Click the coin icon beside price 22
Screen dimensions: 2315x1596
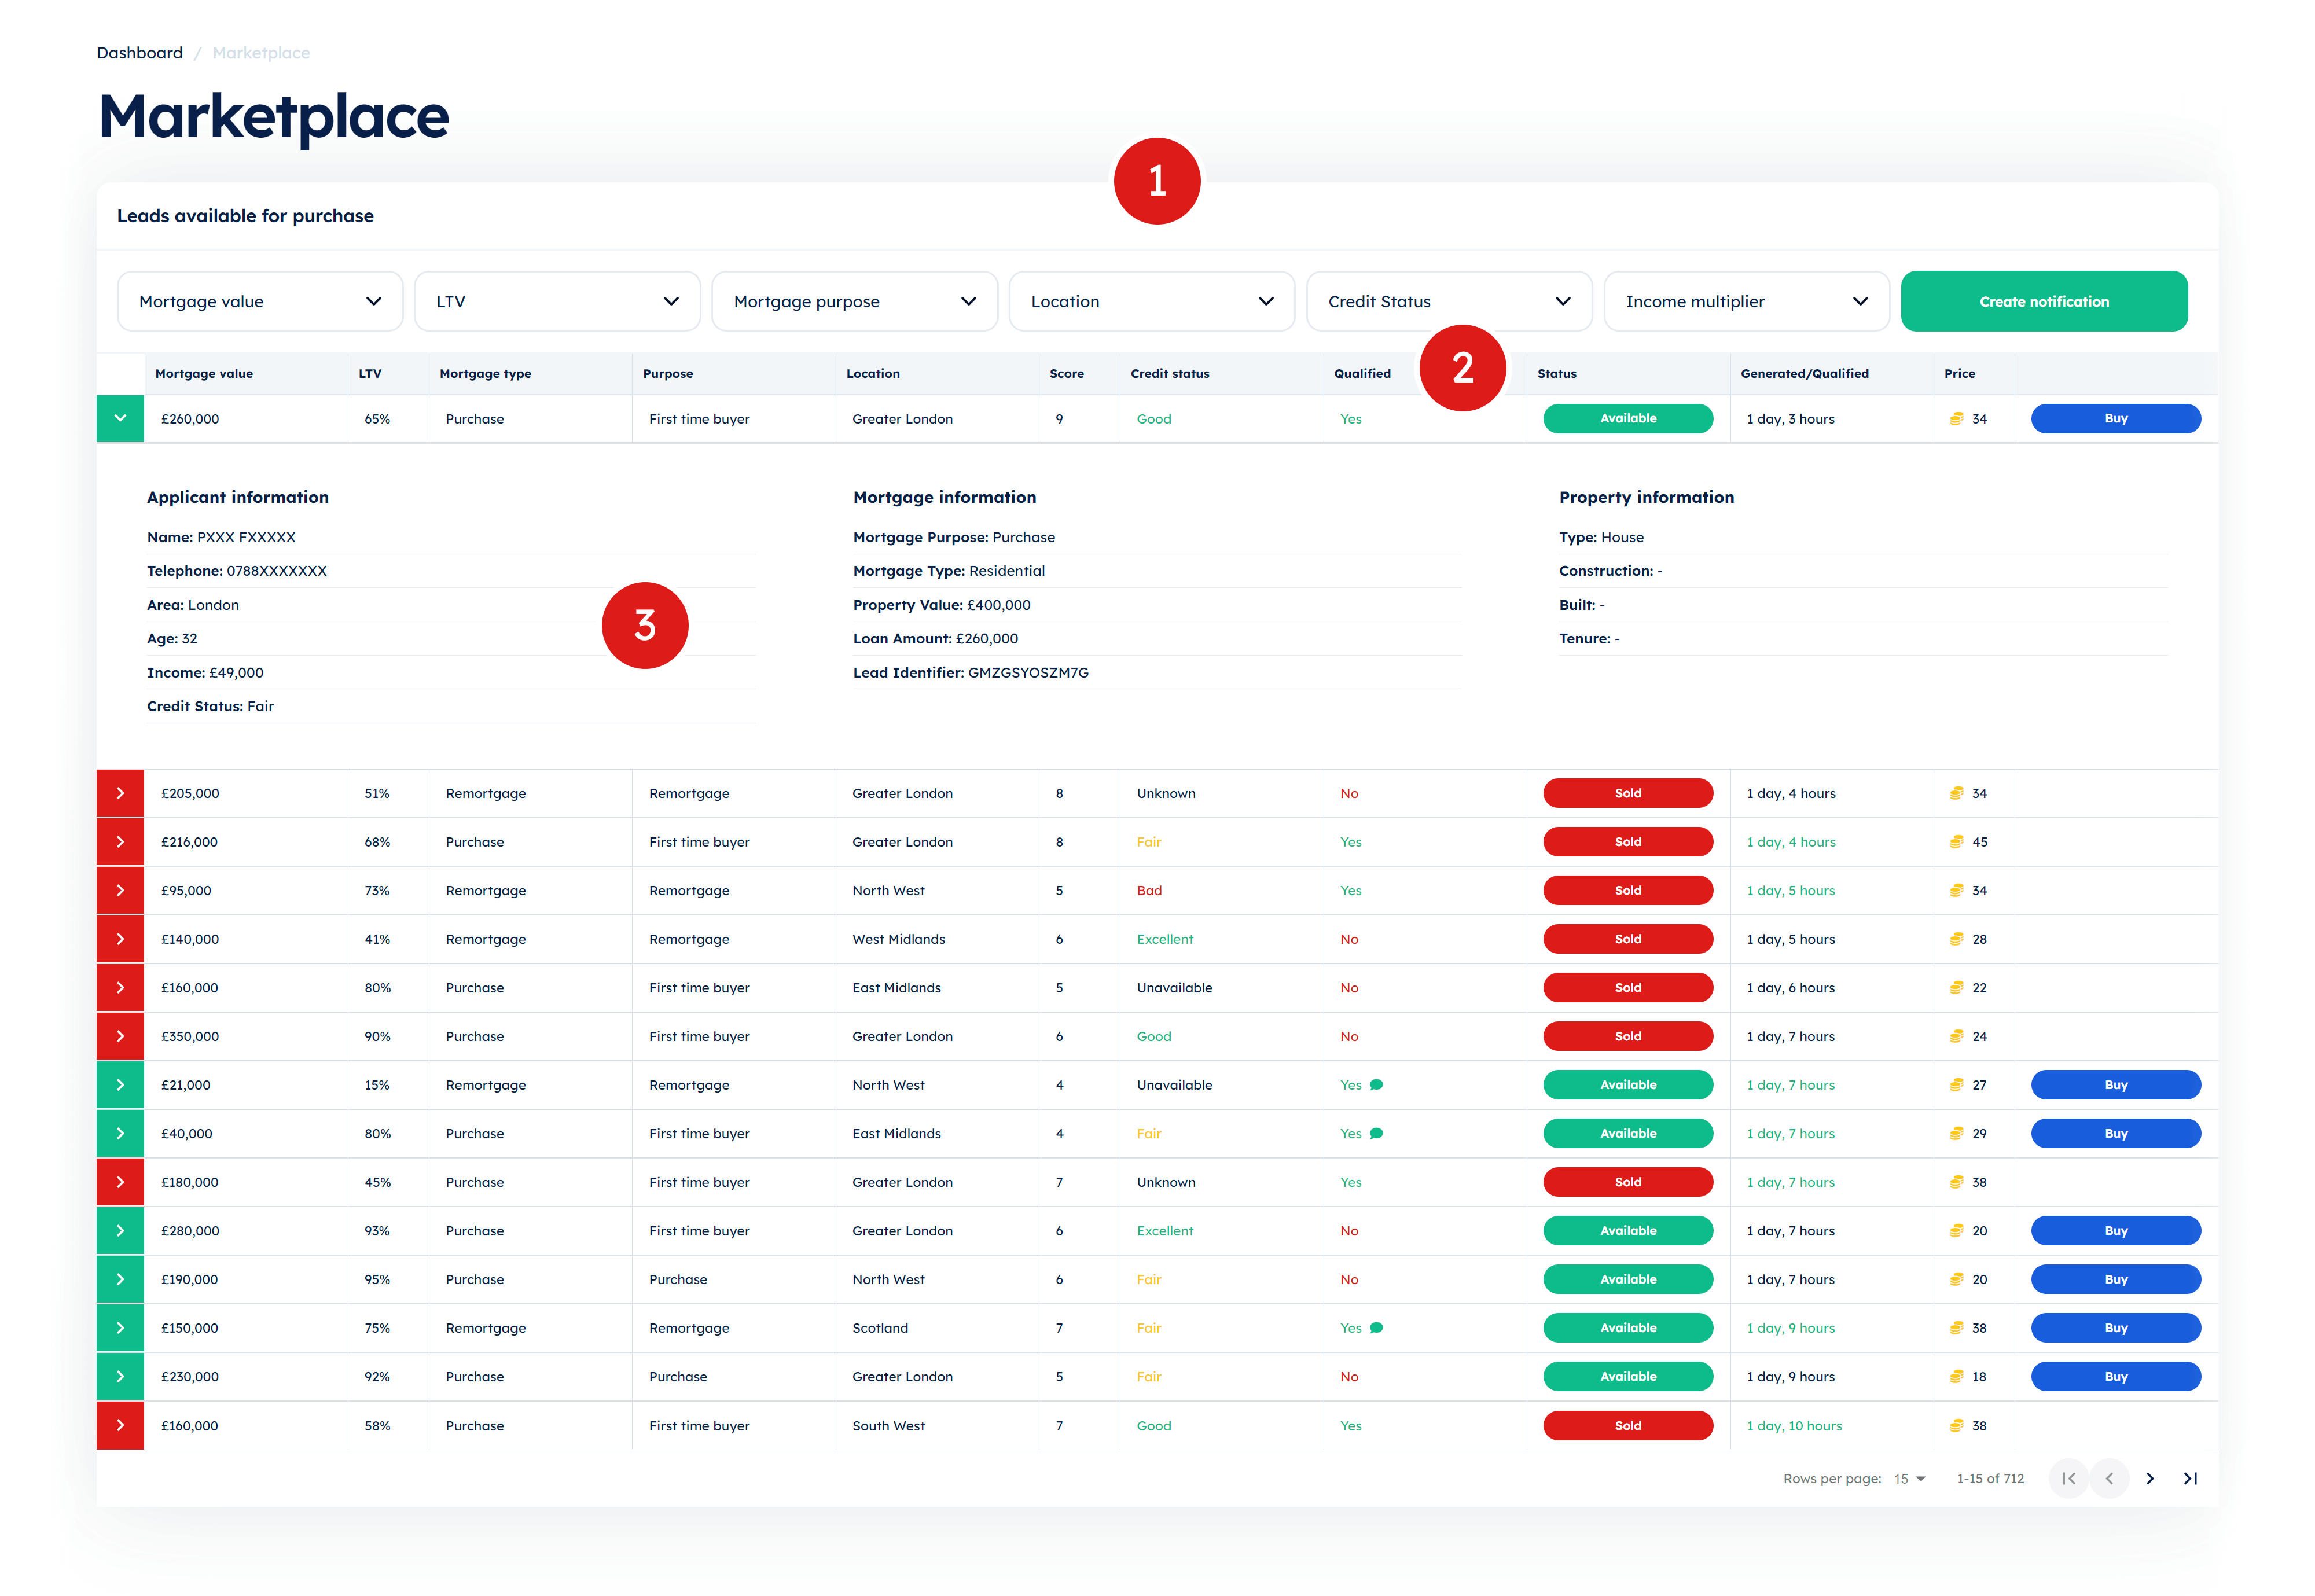(x=1956, y=988)
